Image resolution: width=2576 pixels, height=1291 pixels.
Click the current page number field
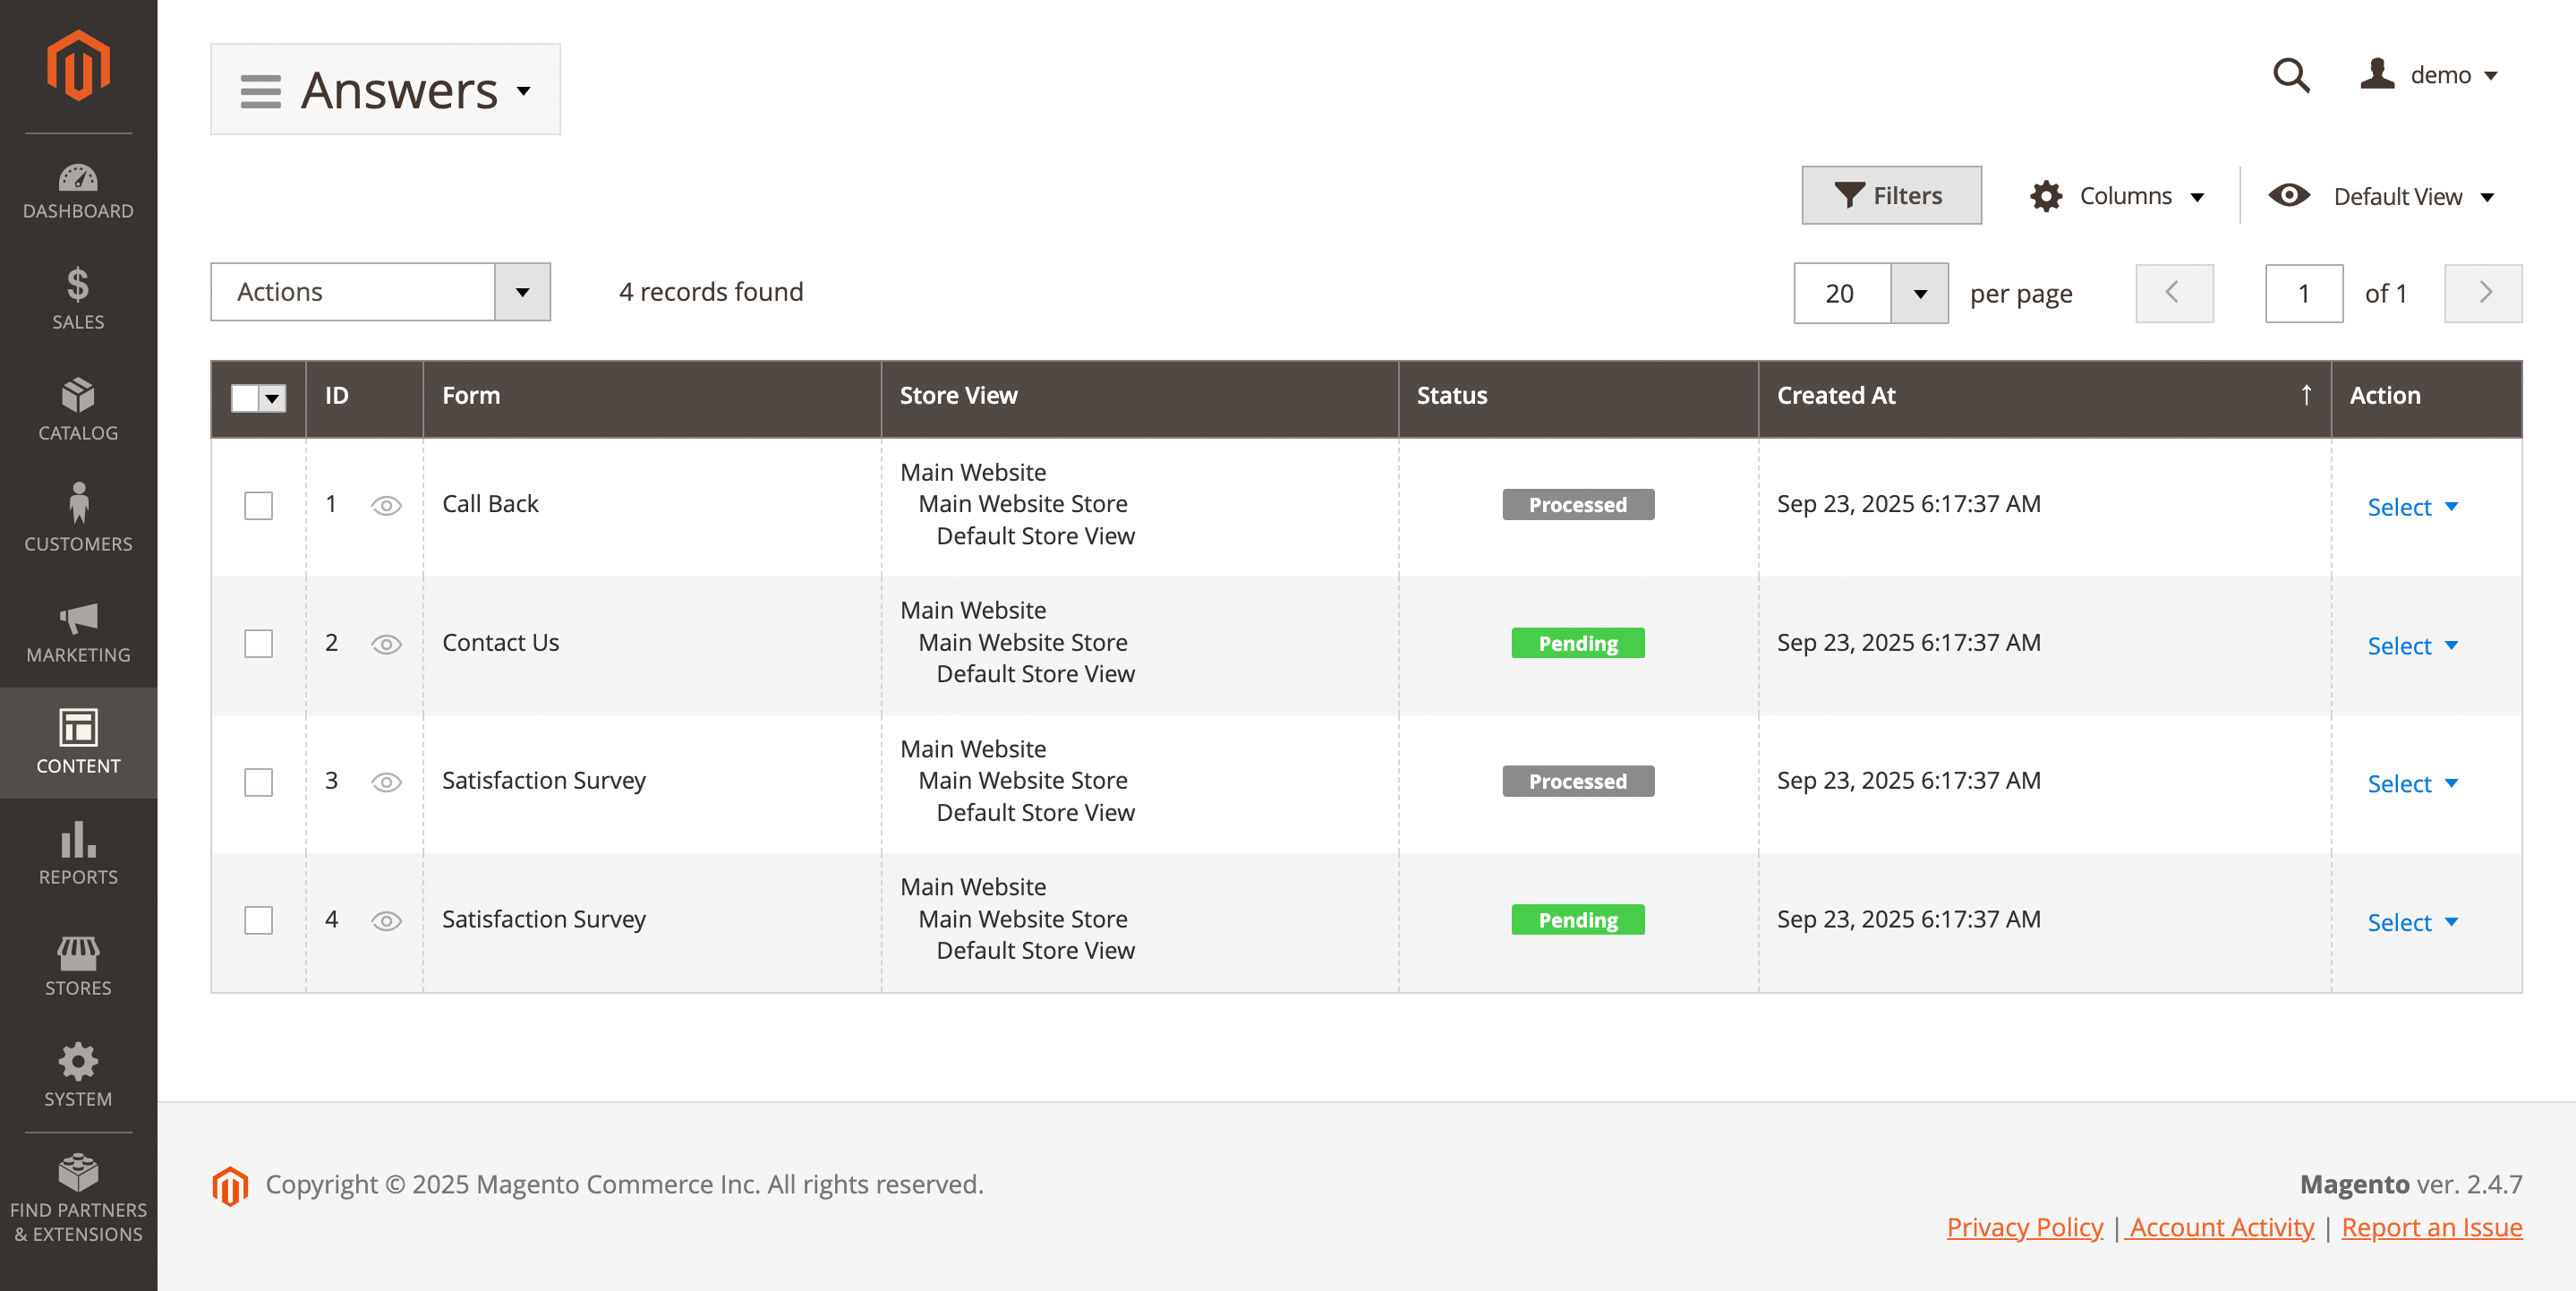pos(2303,294)
